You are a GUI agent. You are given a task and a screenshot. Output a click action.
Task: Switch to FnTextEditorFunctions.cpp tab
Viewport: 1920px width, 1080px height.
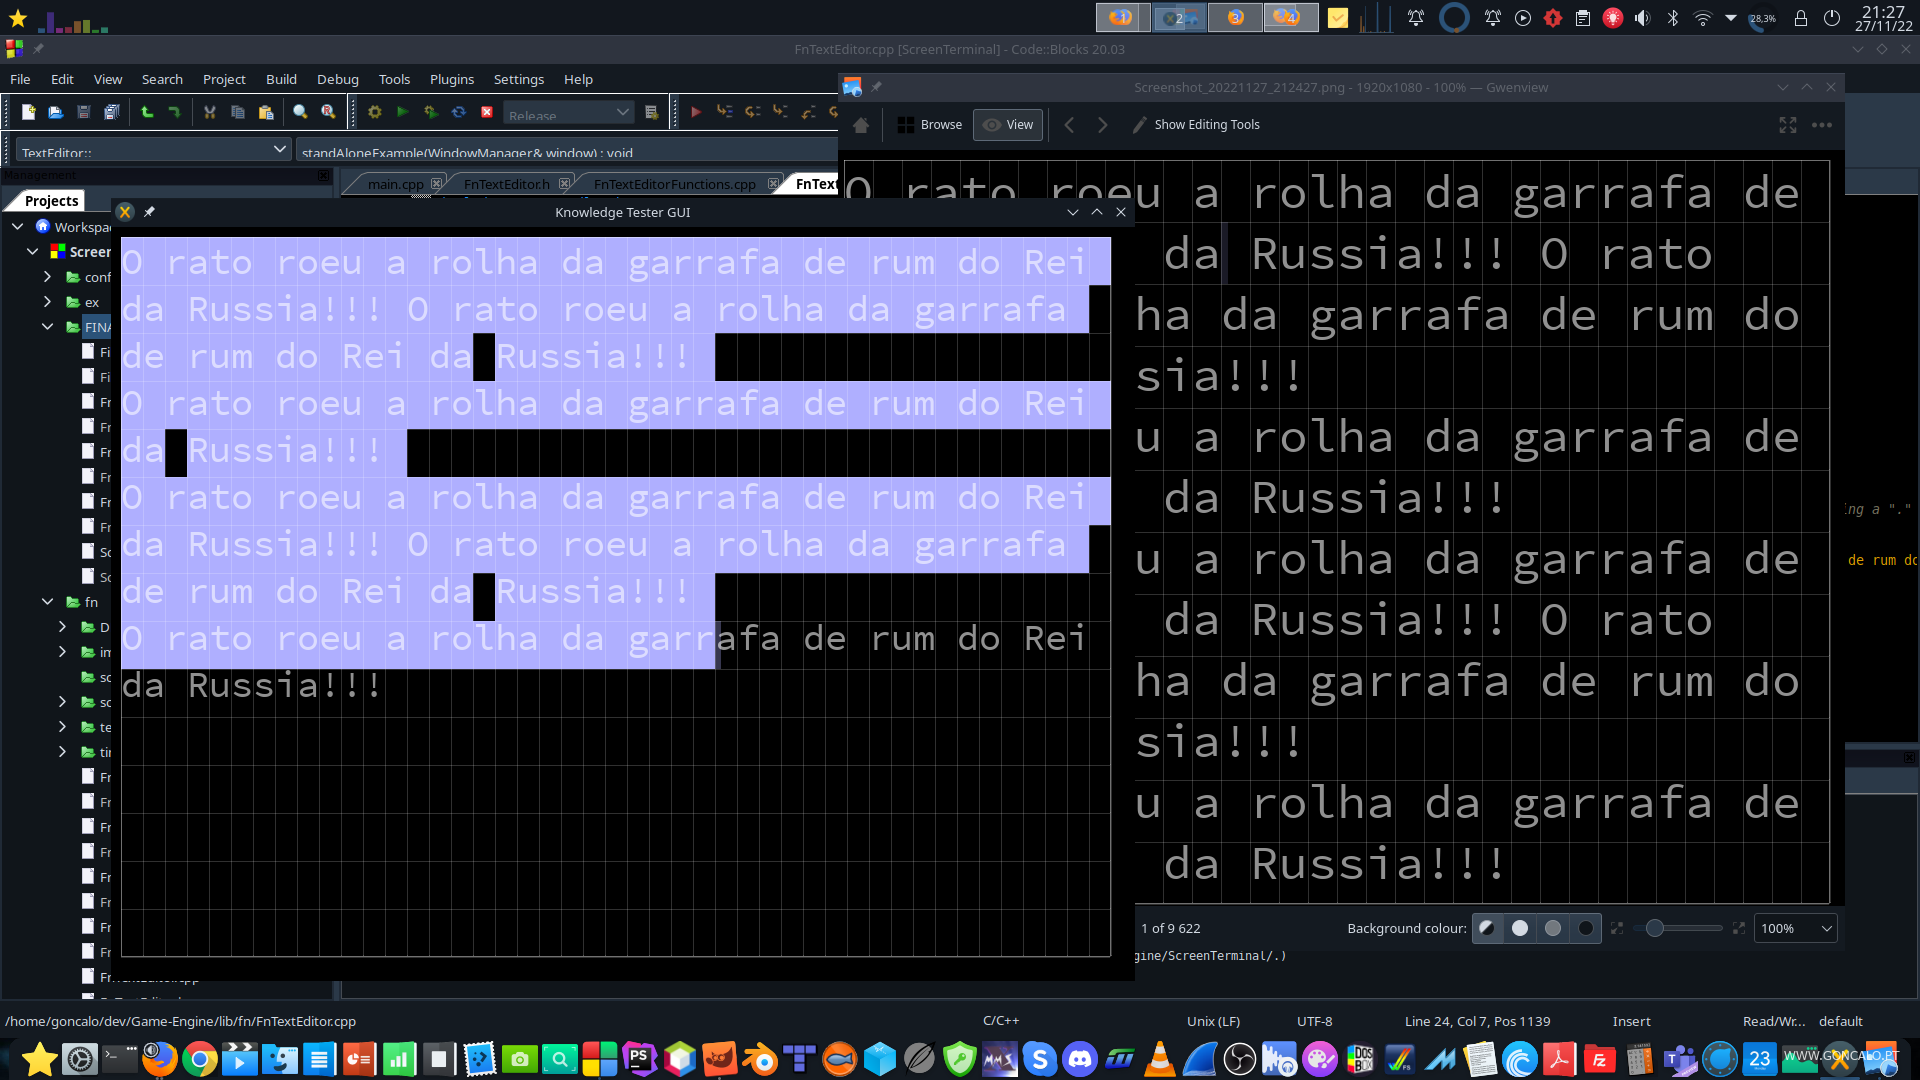click(x=675, y=184)
